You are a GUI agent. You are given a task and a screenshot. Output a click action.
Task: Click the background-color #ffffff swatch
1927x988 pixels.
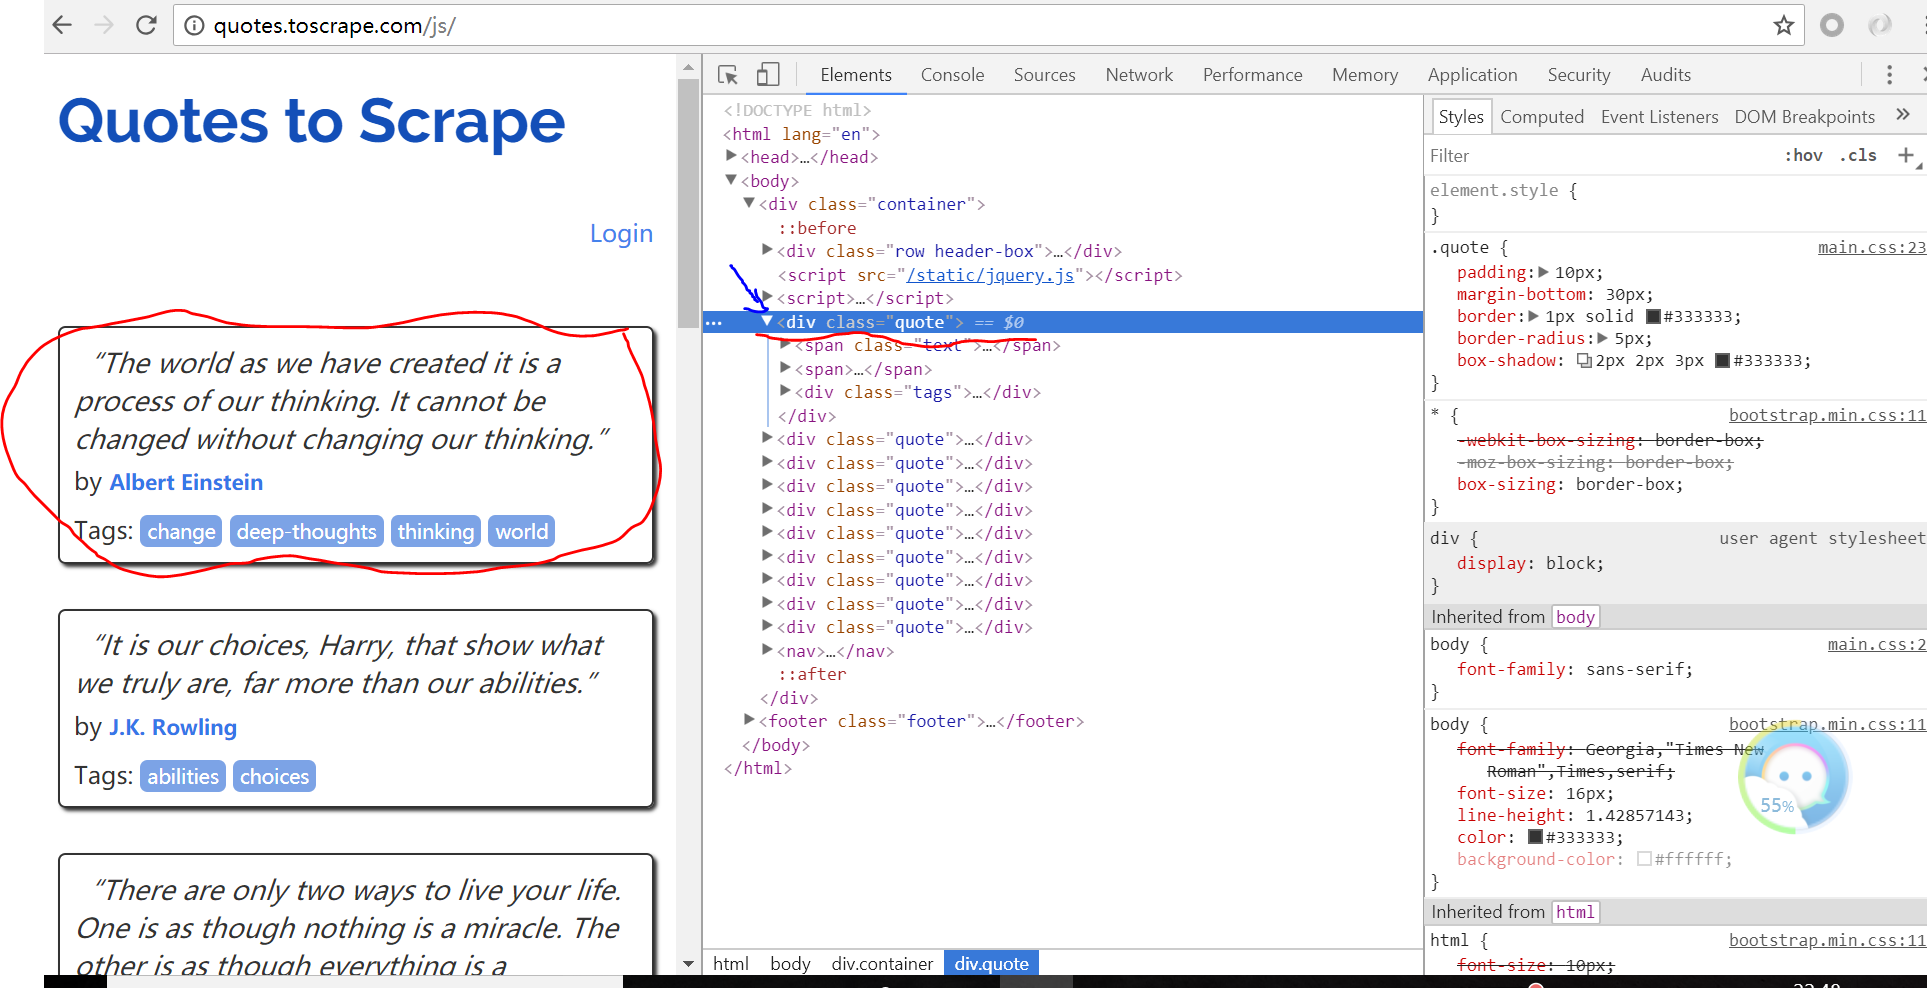coord(1644,859)
